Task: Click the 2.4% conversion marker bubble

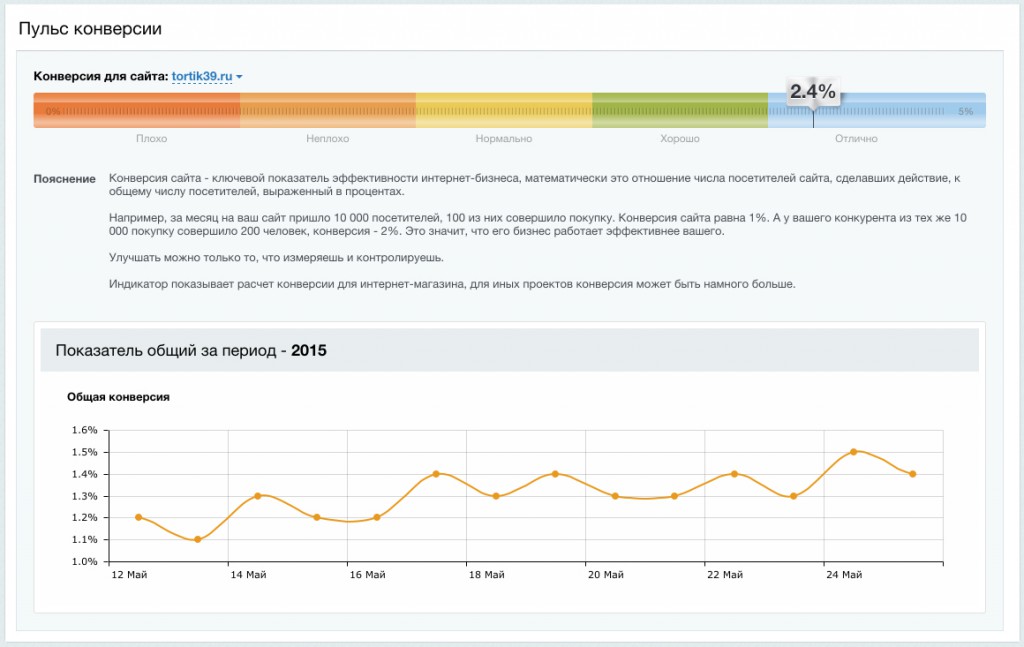Action: [x=812, y=92]
